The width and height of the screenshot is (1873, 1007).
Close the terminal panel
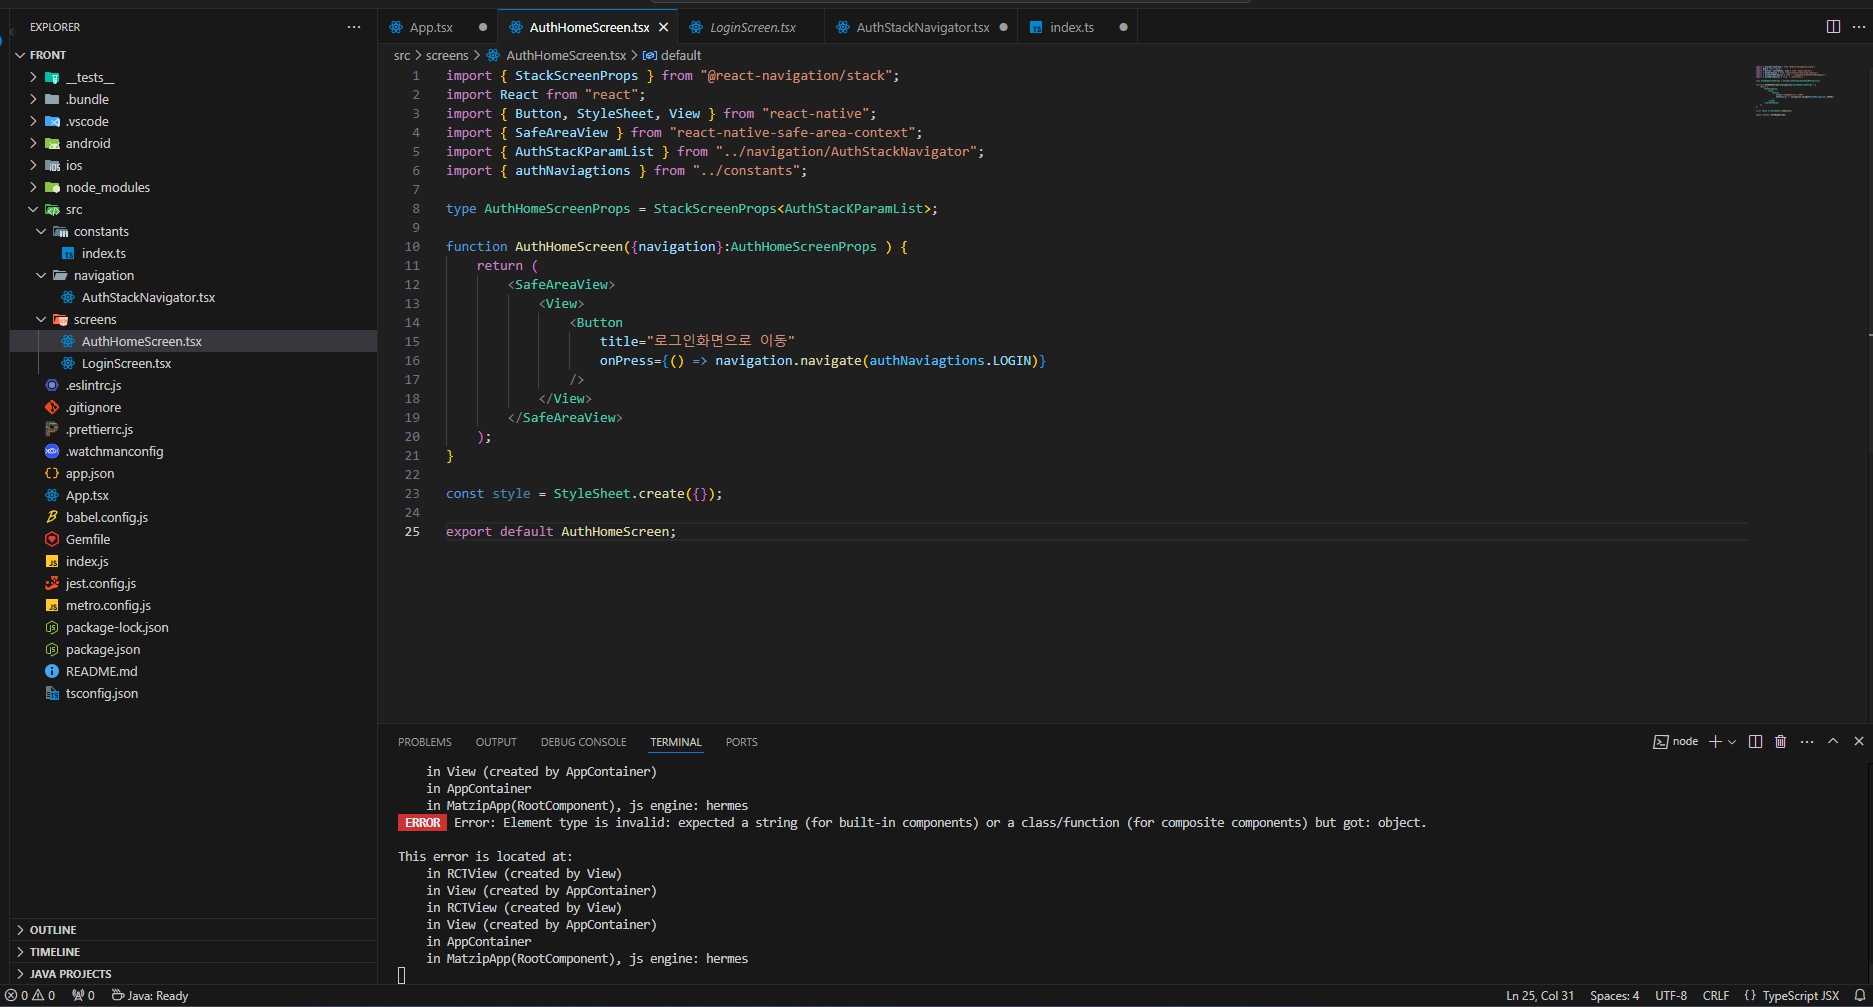(1859, 741)
